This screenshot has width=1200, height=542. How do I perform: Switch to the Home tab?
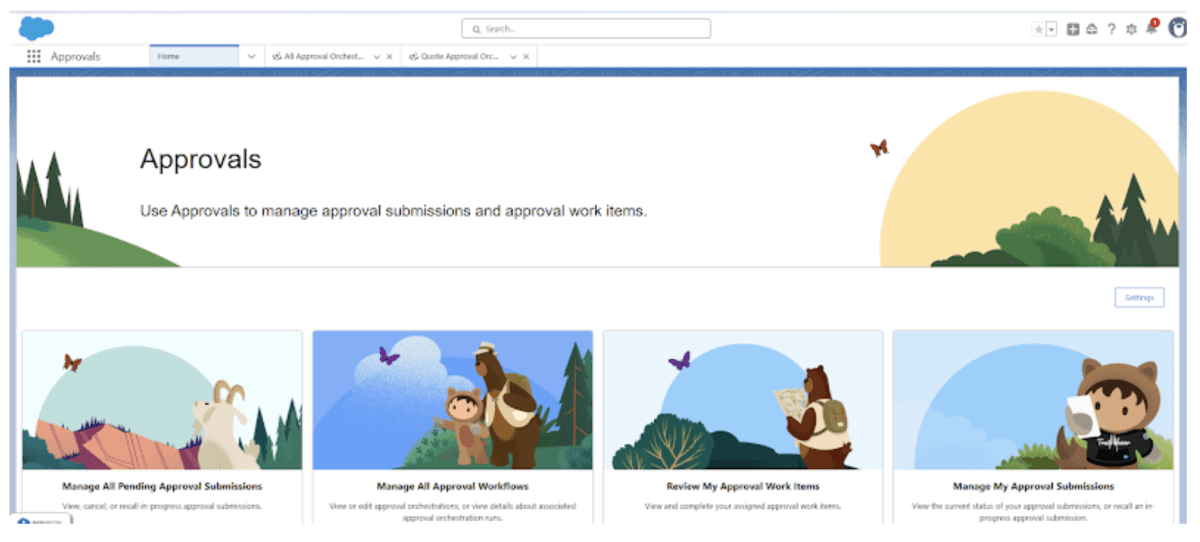point(195,57)
